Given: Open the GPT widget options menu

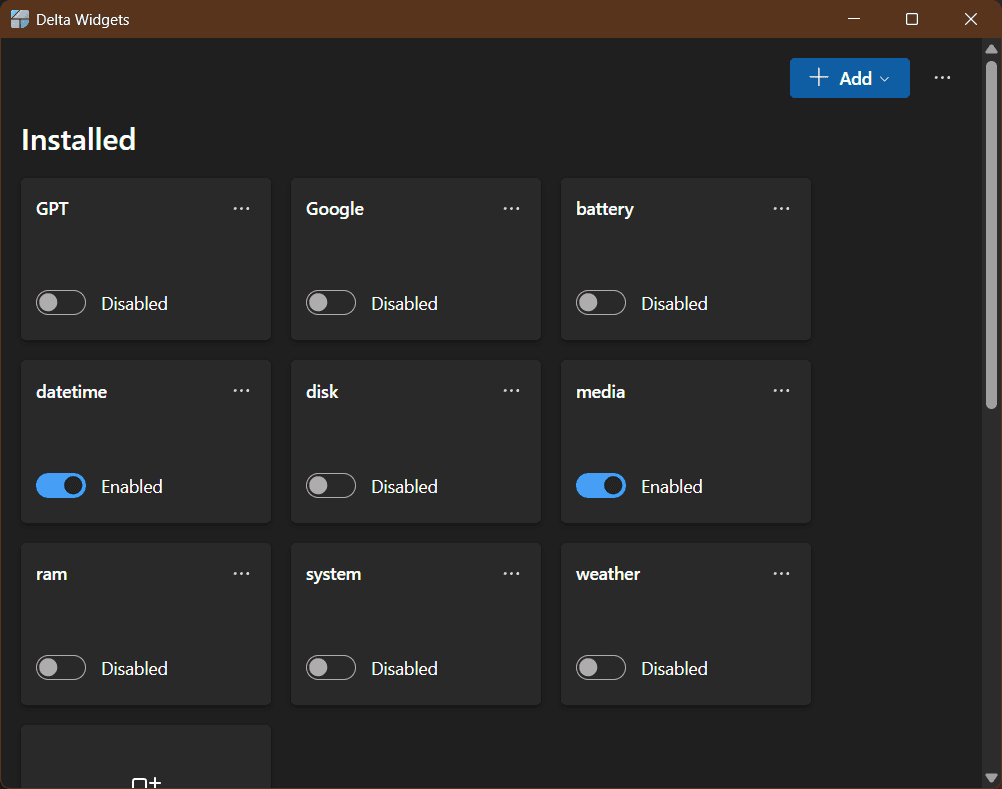Looking at the screenshot, I should (241, 208).
